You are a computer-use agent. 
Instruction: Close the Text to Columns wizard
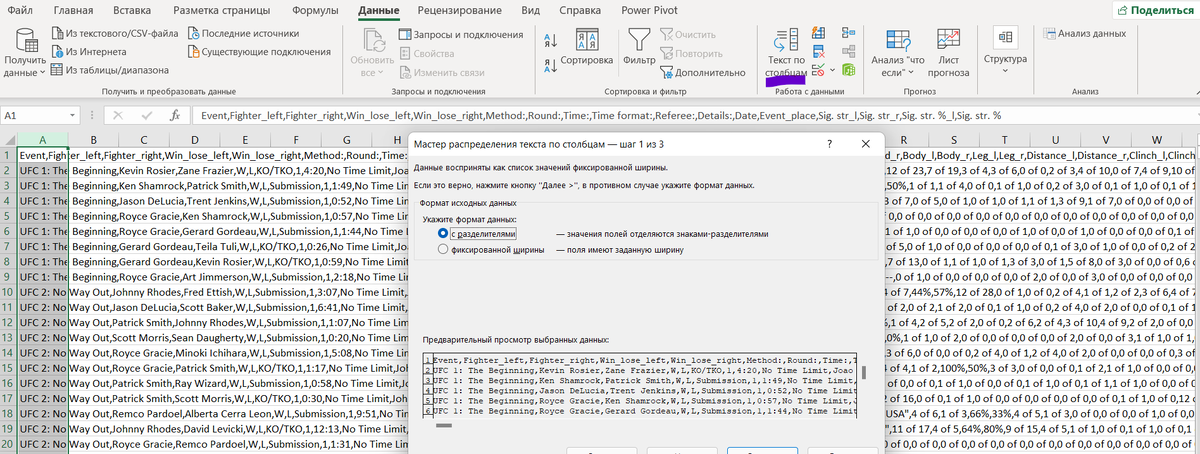pos(868,144)
